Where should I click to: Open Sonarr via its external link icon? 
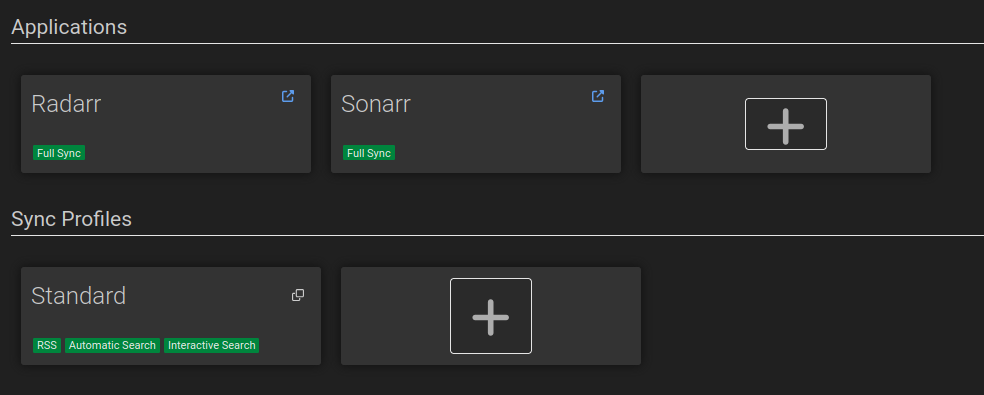(597, 96)
